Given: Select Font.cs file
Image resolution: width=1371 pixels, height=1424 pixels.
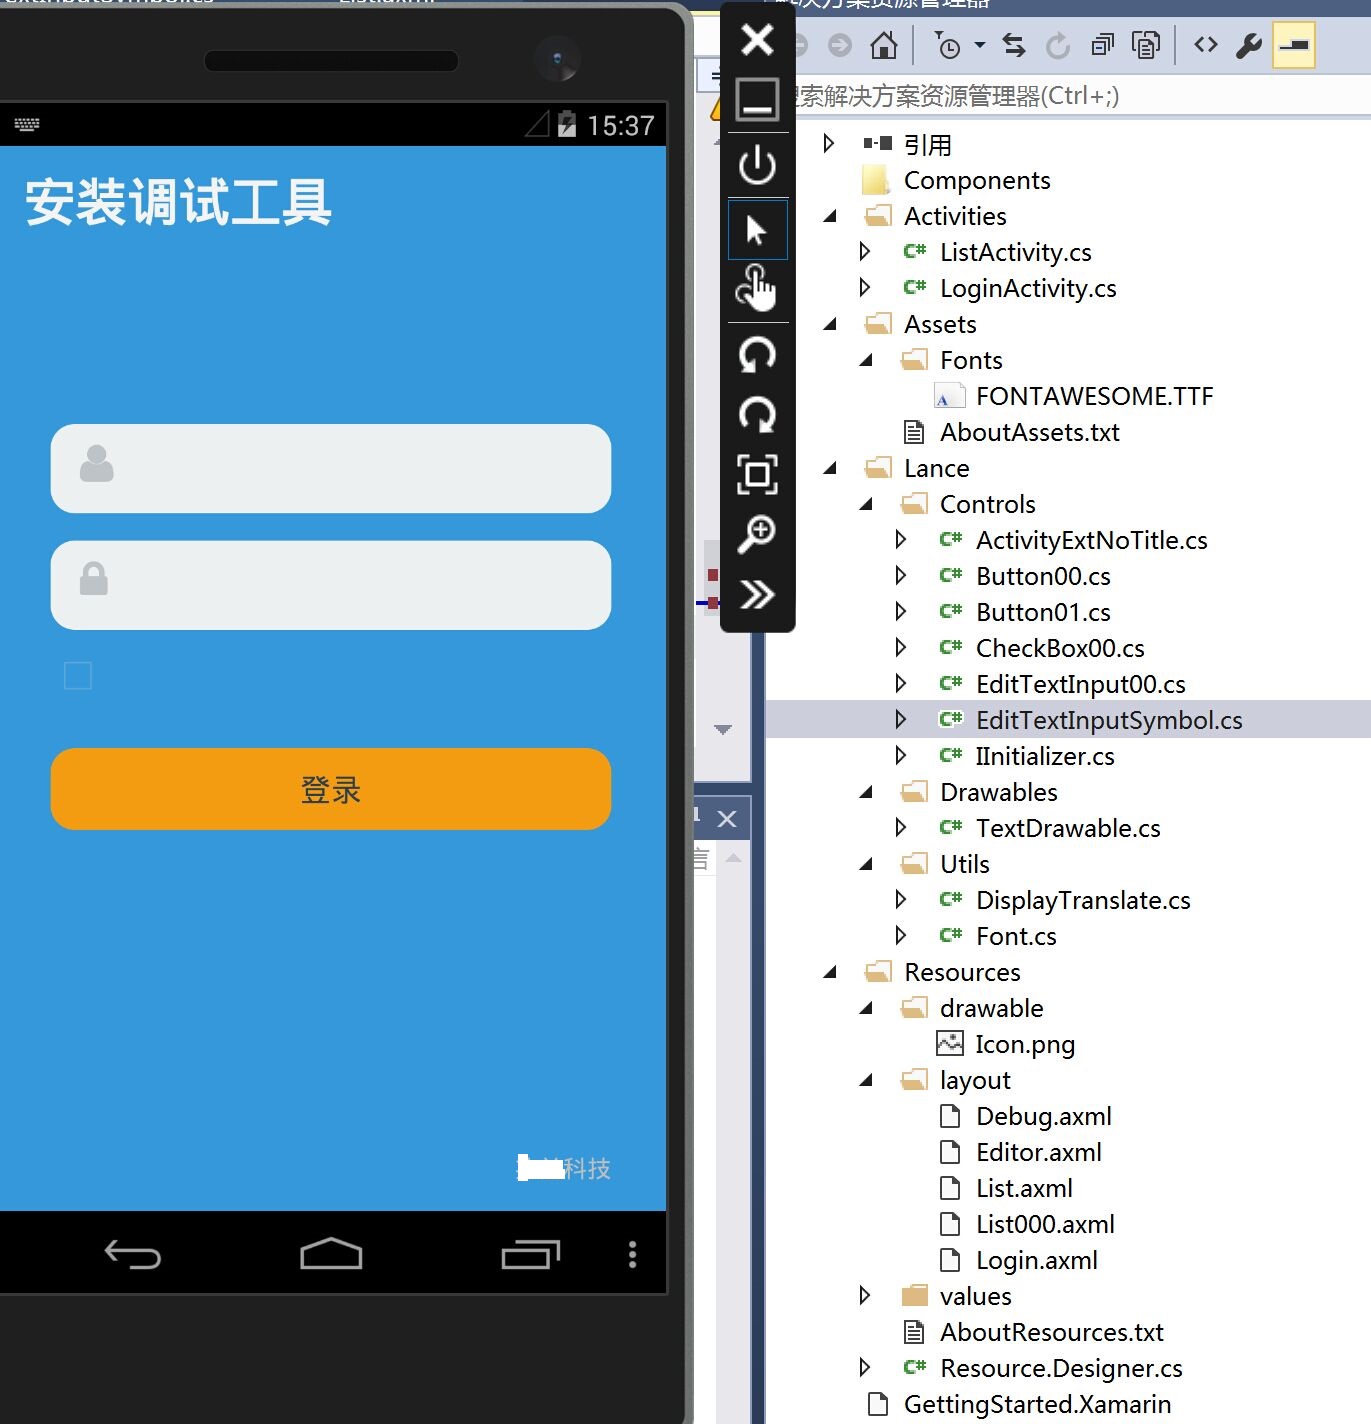Looking at the screenshot, I should point(1016,936).
